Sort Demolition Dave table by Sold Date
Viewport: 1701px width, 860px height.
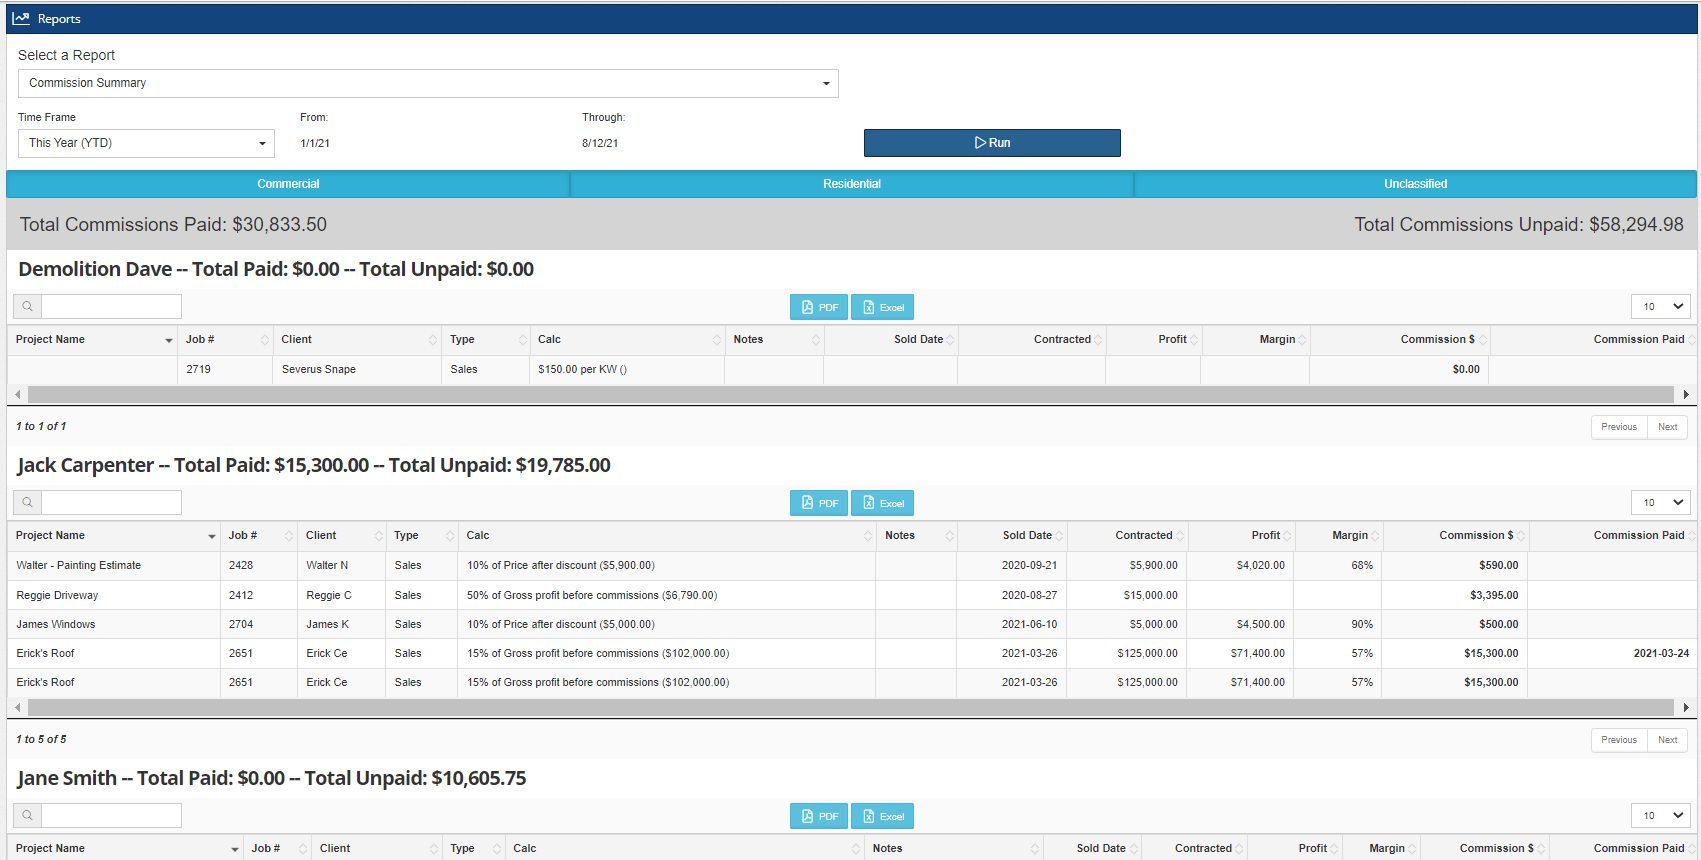[x=890, y=340]
